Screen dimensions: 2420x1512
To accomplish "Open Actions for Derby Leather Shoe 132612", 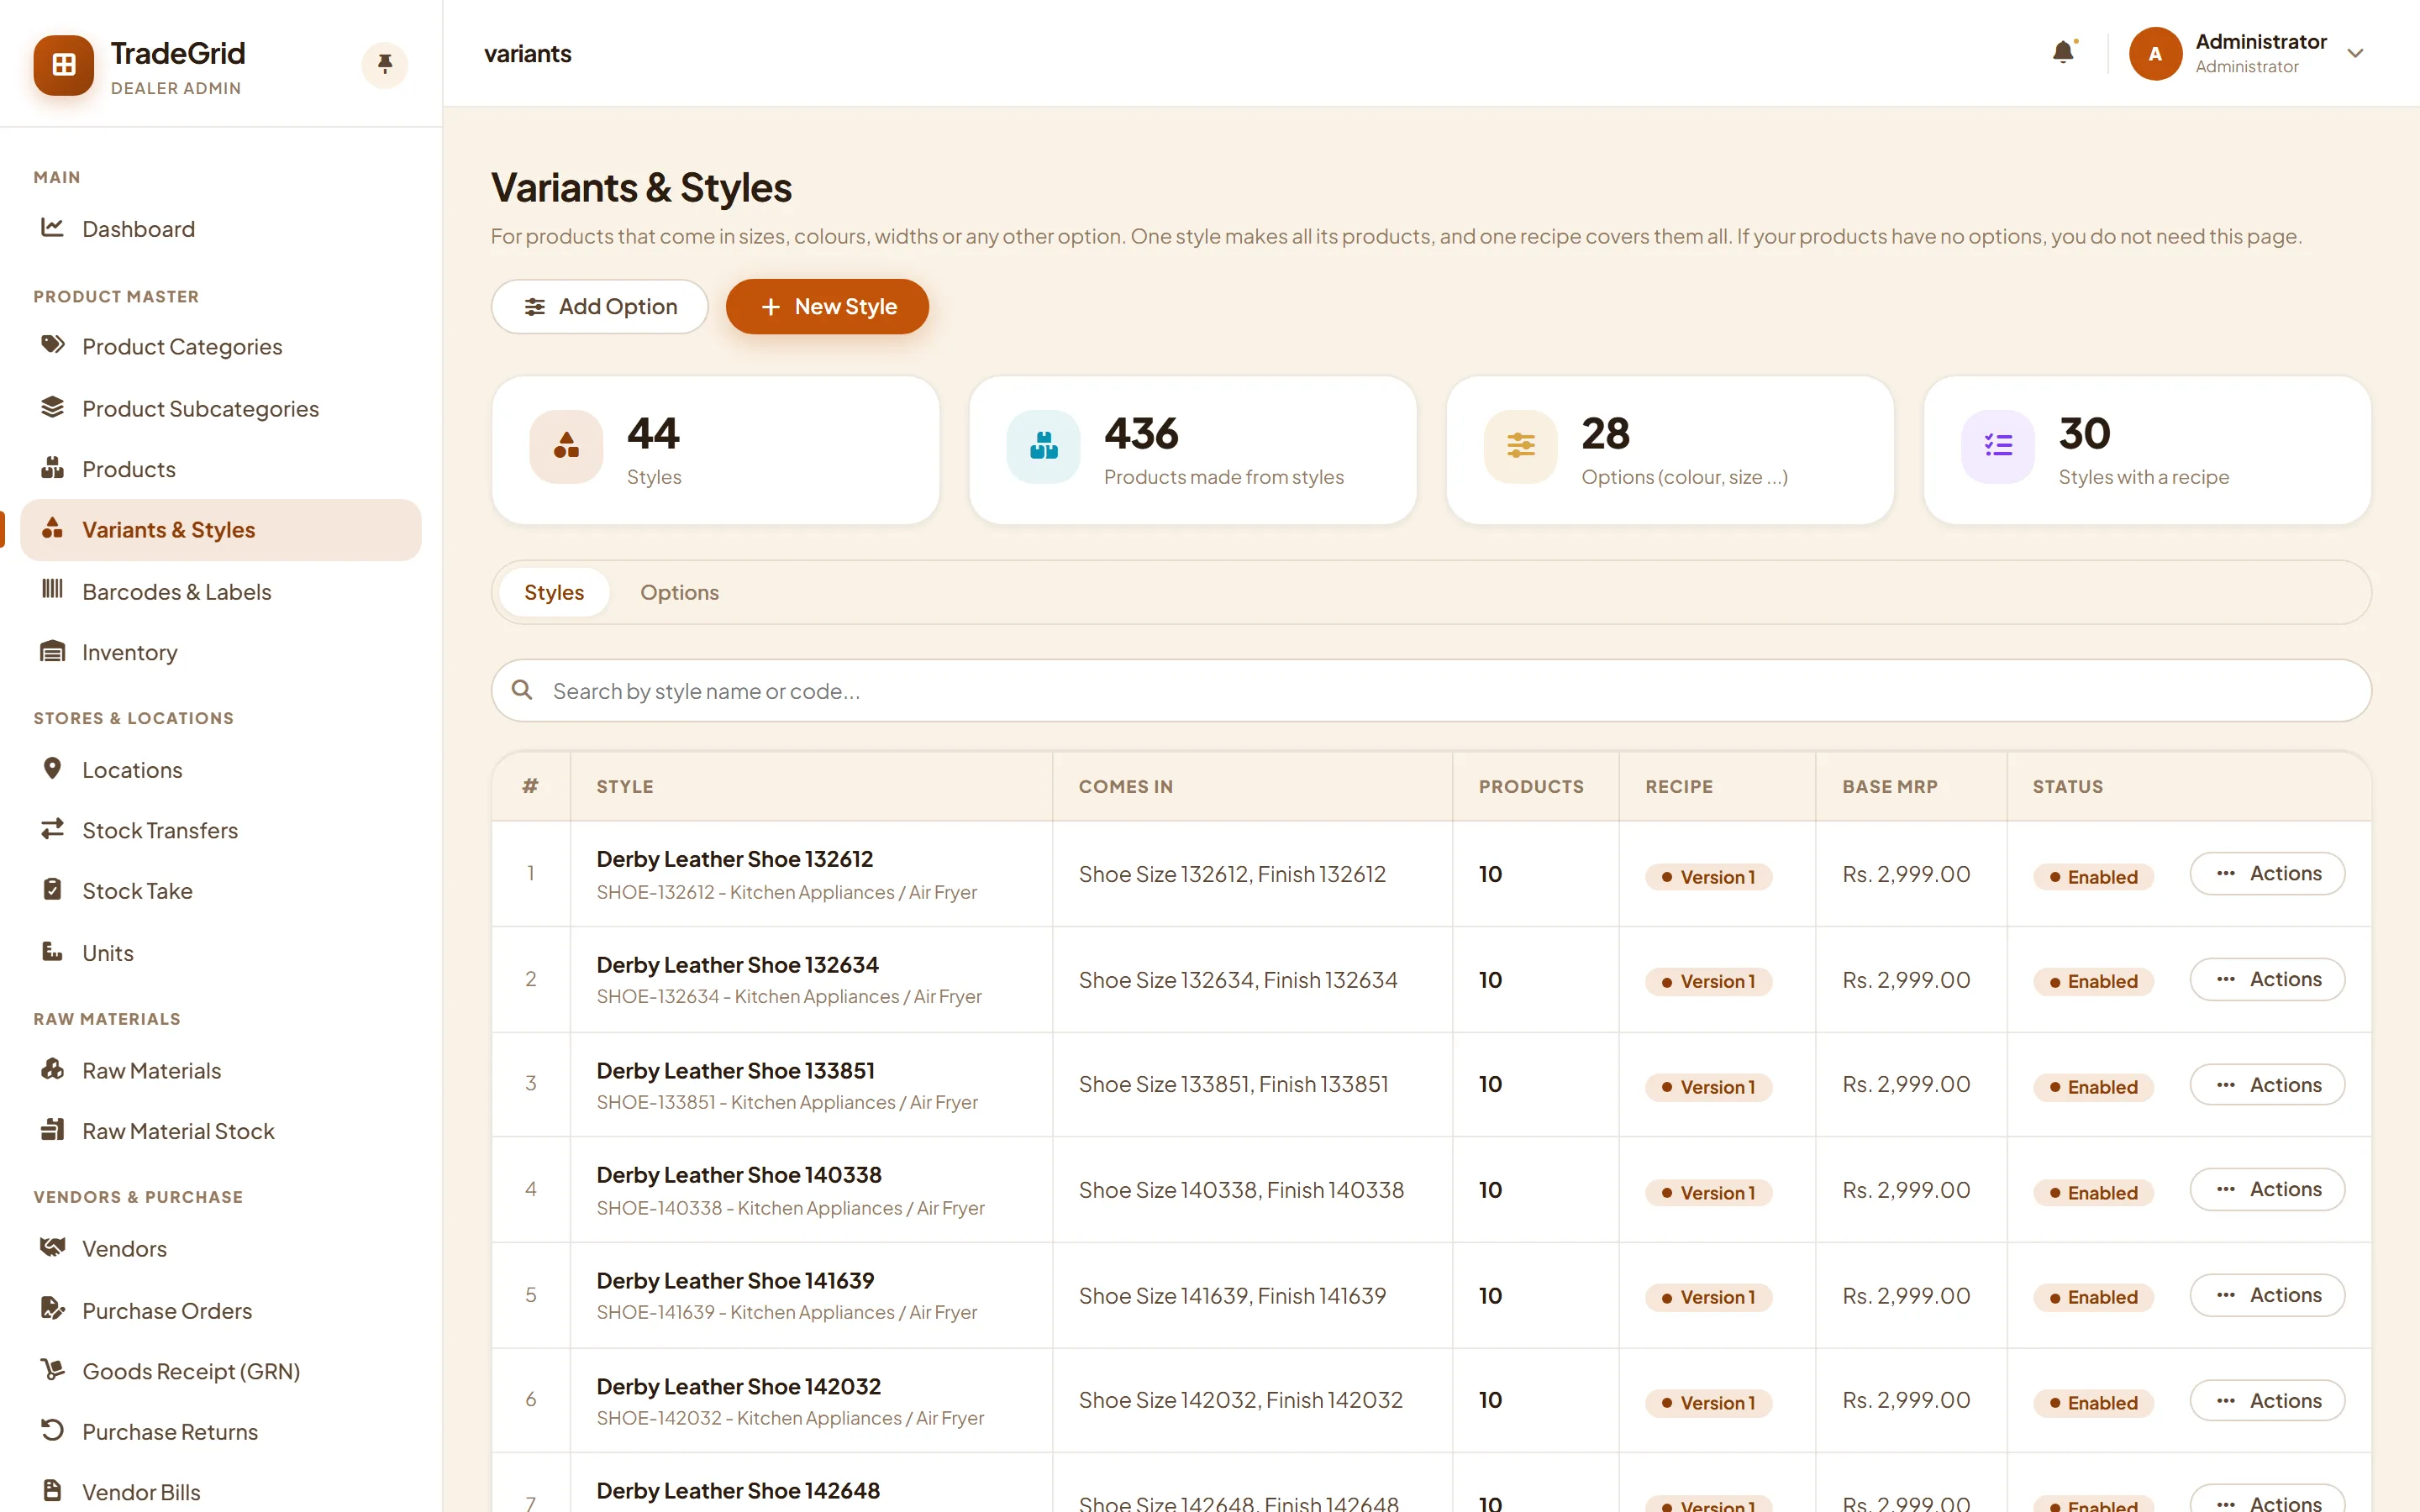I will (x=2267, y=873).
